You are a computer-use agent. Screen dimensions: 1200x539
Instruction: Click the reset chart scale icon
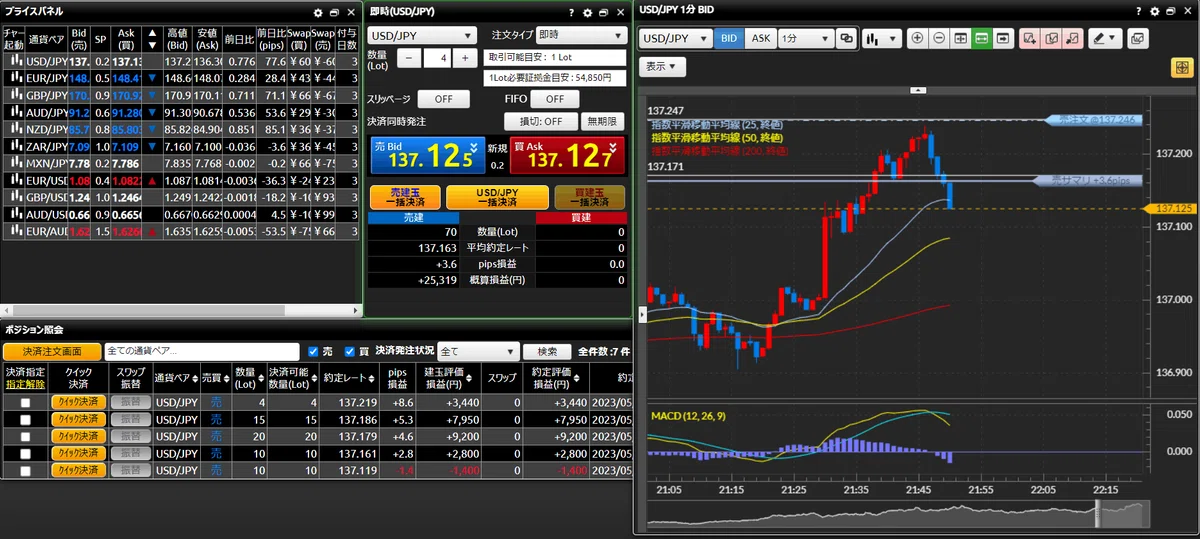pos(960,38)
